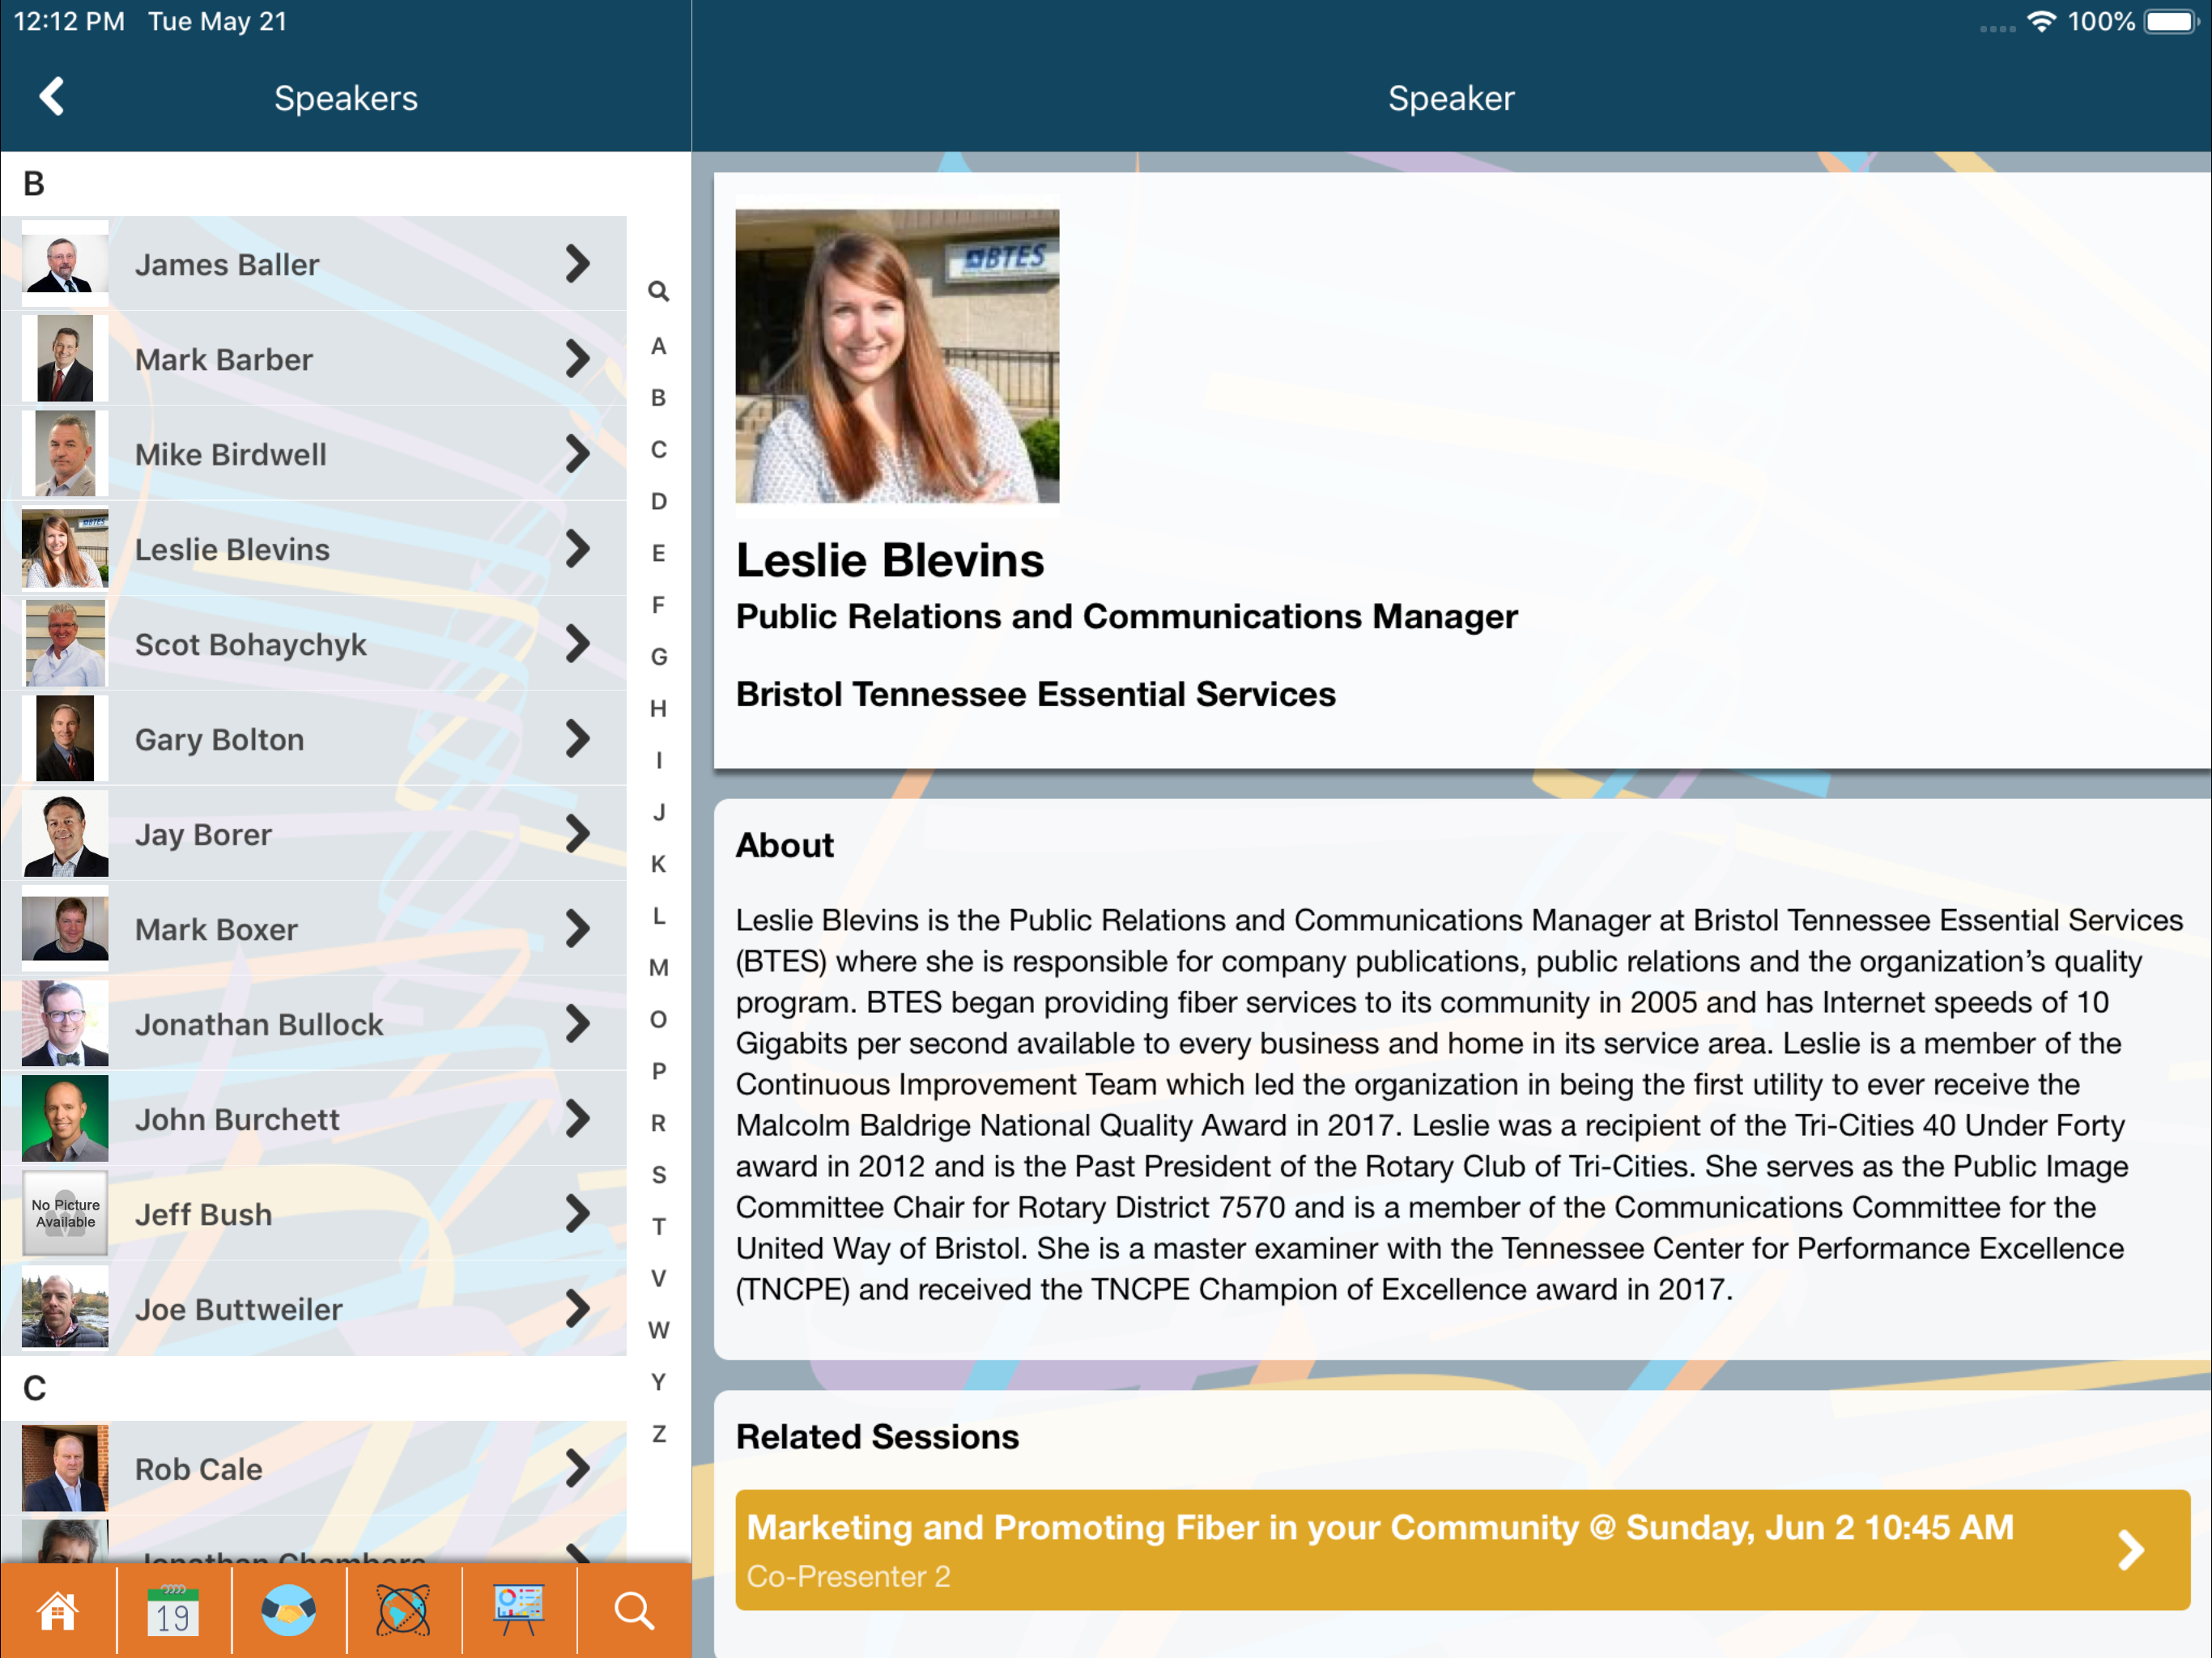Screen dimensions: 2212x1658
Task: Jump to letter D in index
Action: pos(658,501)
